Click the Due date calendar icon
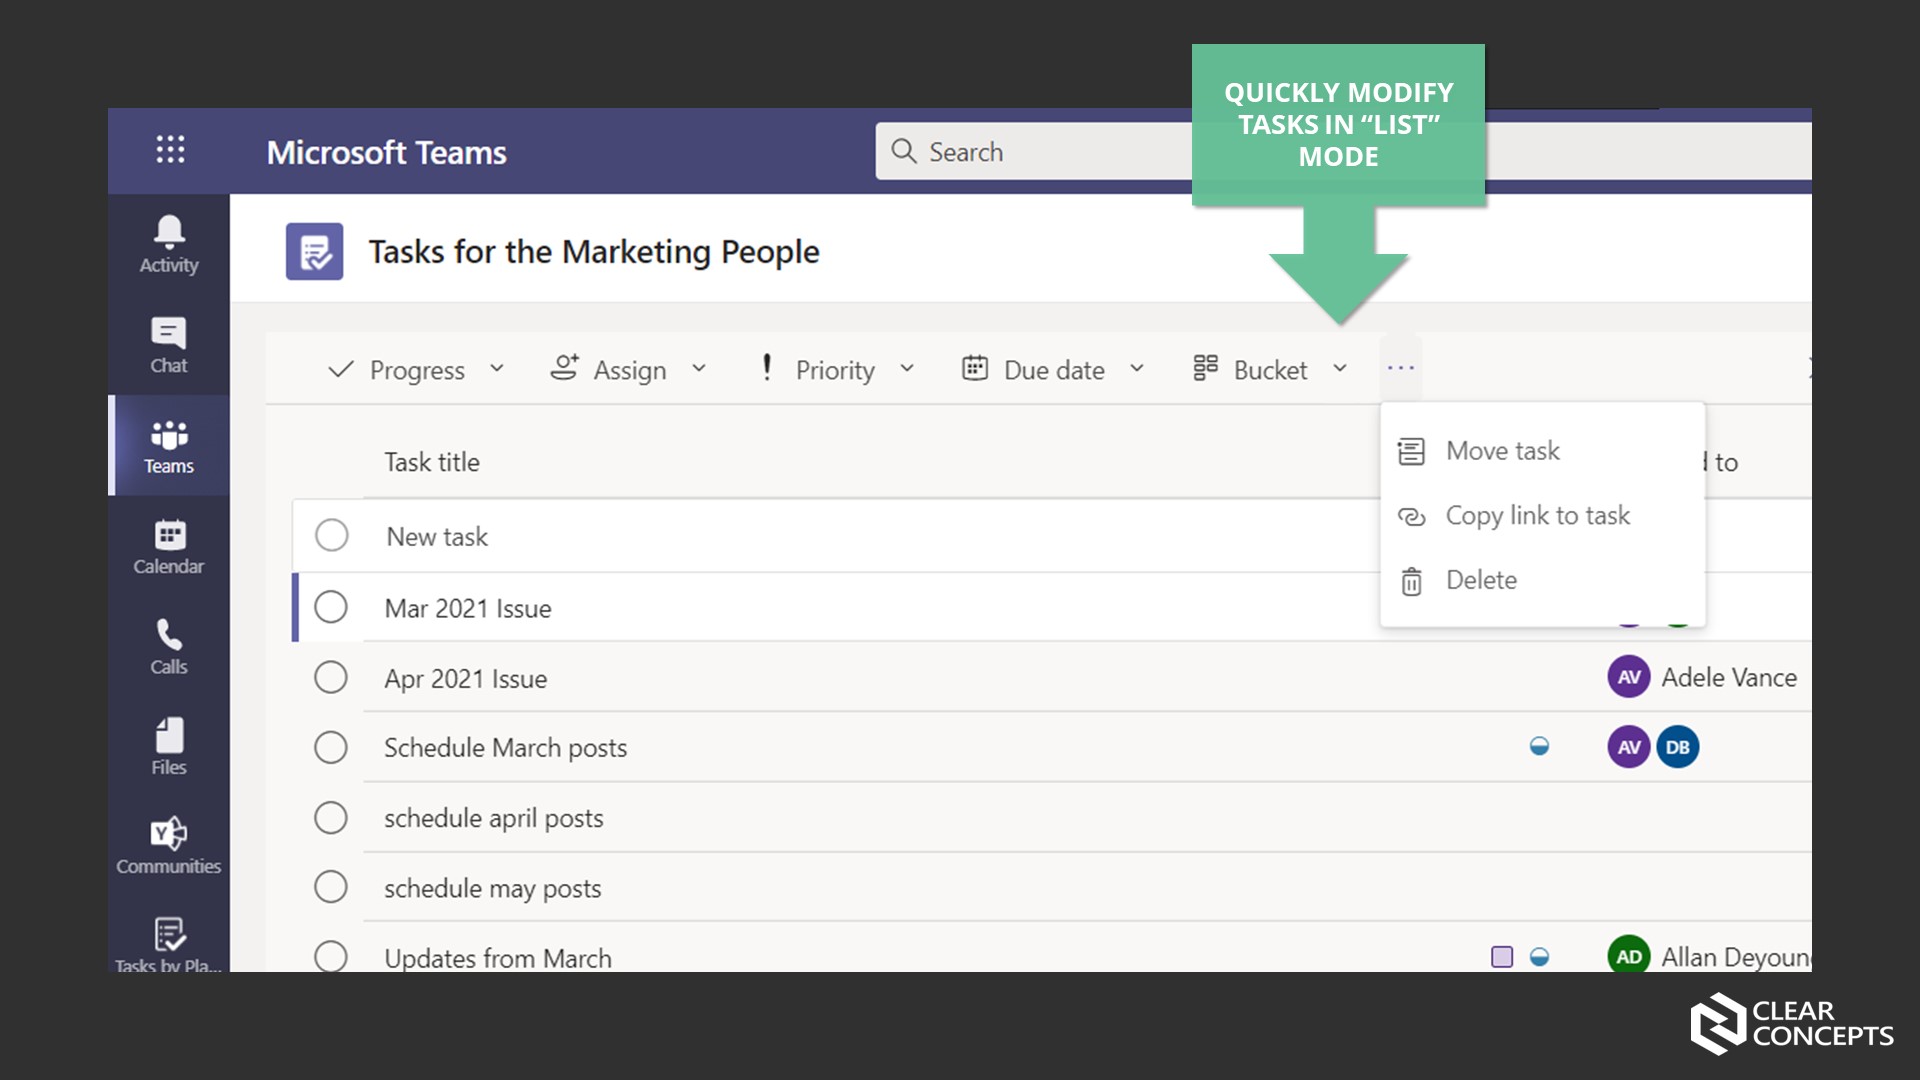The image size is (1920, 1080). click(x=975, y=368)
